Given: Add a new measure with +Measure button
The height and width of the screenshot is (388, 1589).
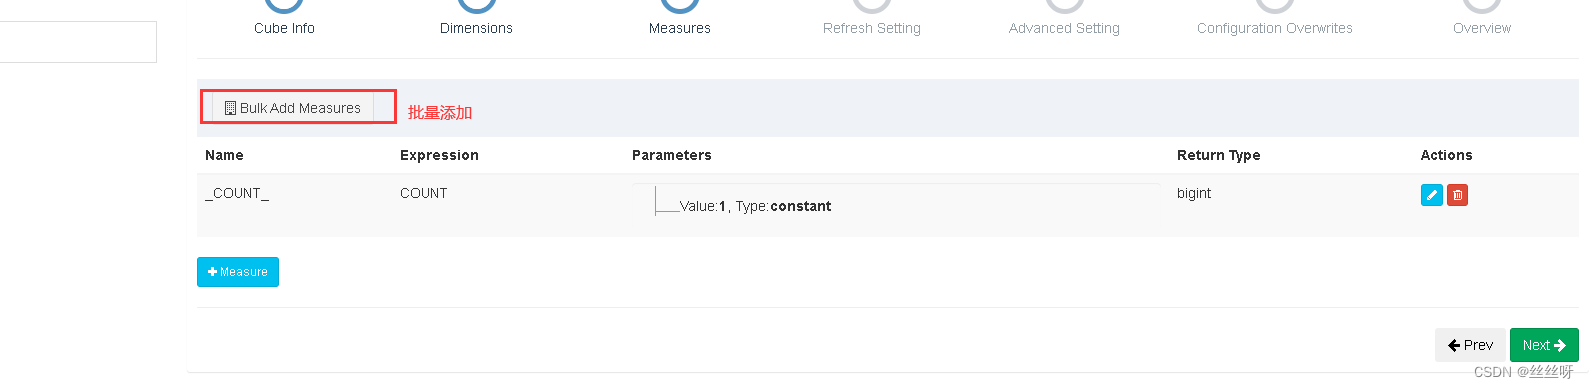Looking at the screenshot, I should pos(238,272).
